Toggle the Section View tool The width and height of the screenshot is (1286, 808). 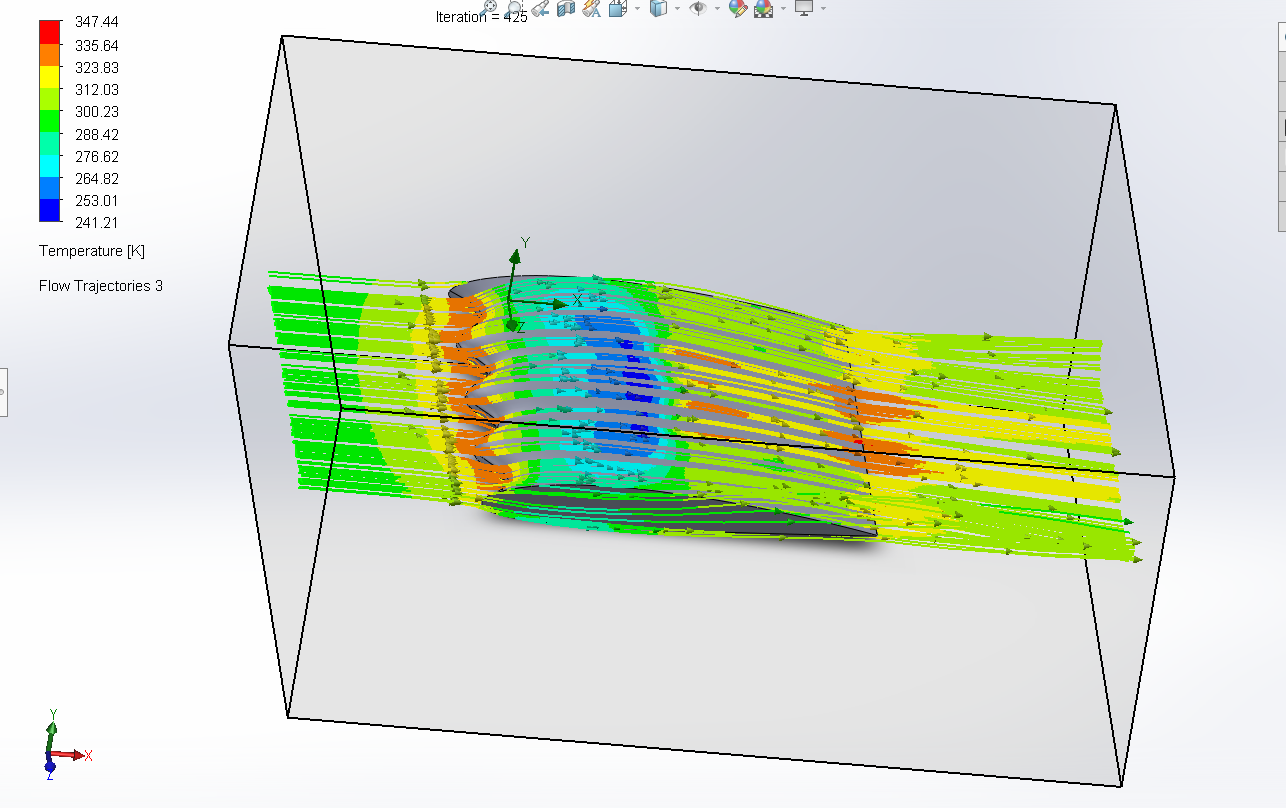566,8
